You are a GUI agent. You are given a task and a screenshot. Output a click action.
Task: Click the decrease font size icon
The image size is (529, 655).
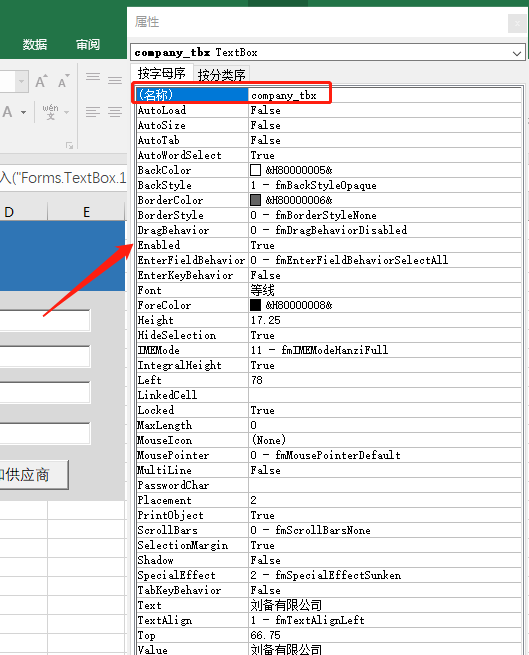pyautogui.click(x=64, y=81)
